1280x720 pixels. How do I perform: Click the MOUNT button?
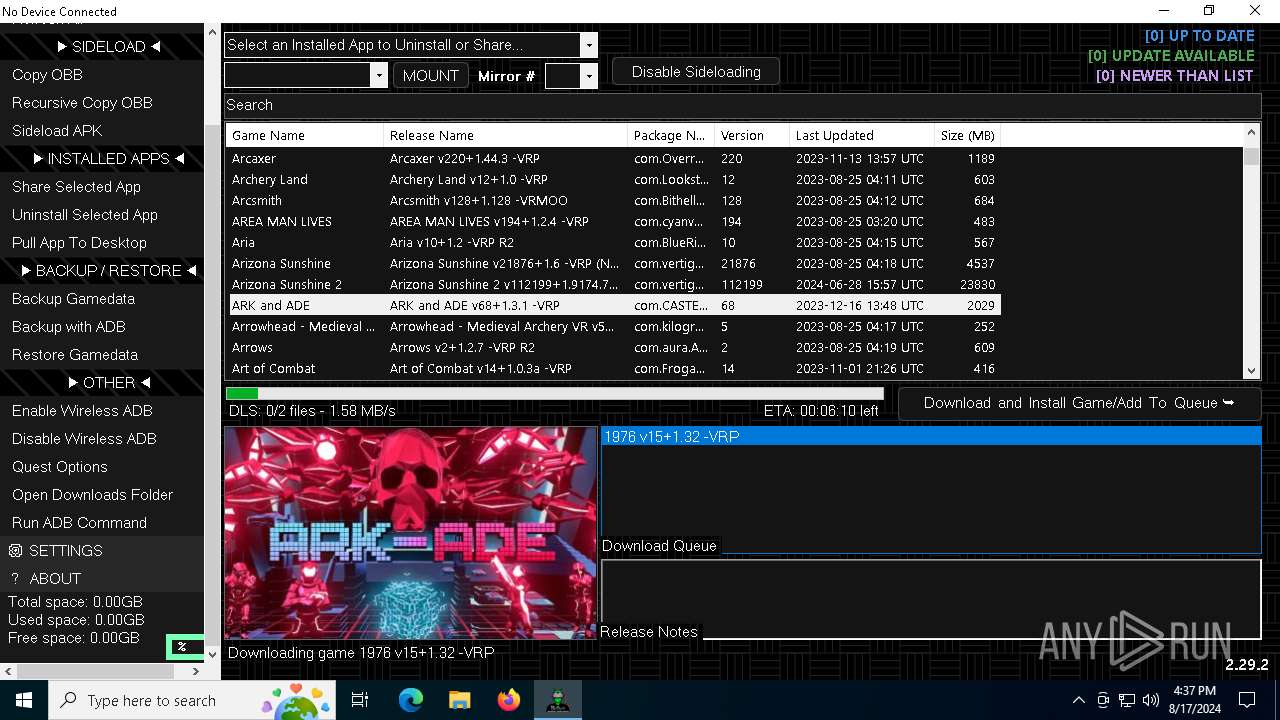pyautogui.click(x=431, y=76)
